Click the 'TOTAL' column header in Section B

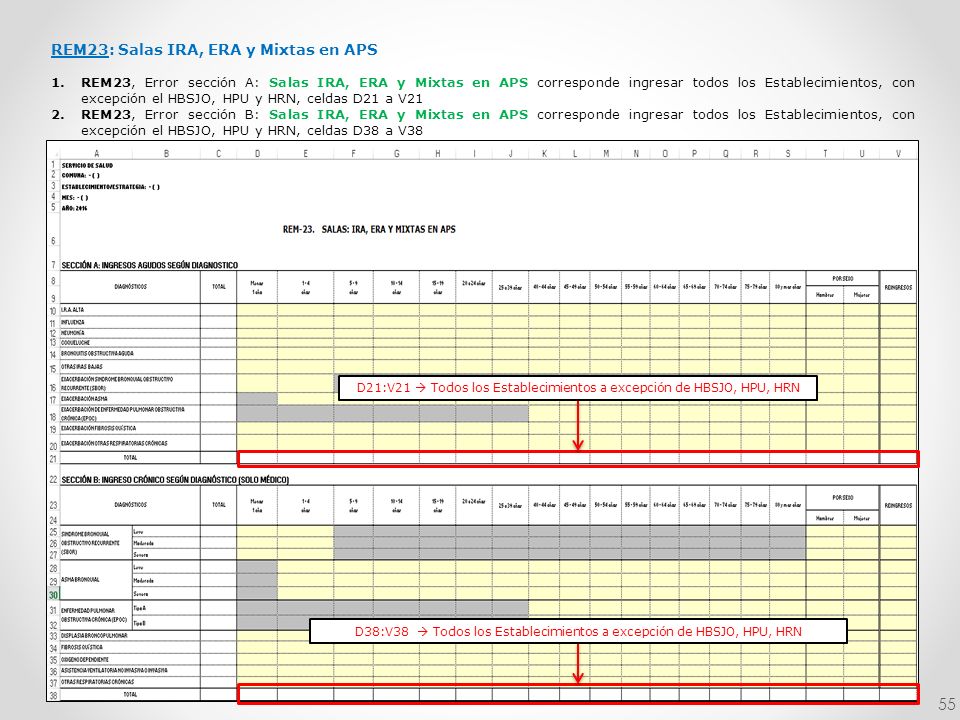(219, 505)
